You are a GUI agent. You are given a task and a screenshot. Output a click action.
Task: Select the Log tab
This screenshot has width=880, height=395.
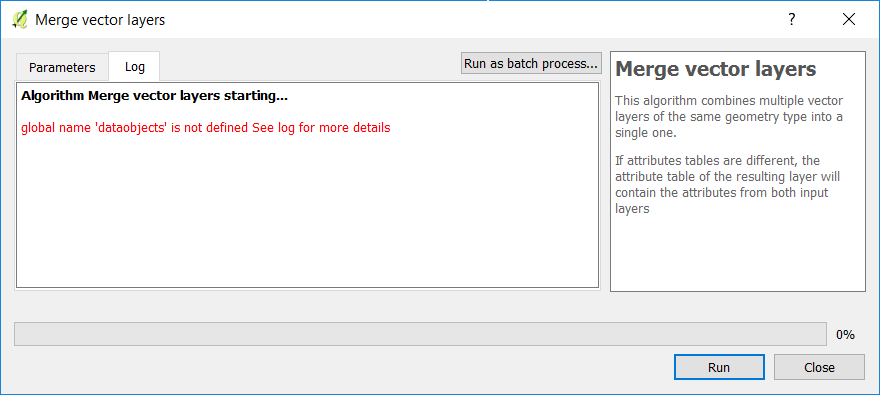[x=135, y=67]
